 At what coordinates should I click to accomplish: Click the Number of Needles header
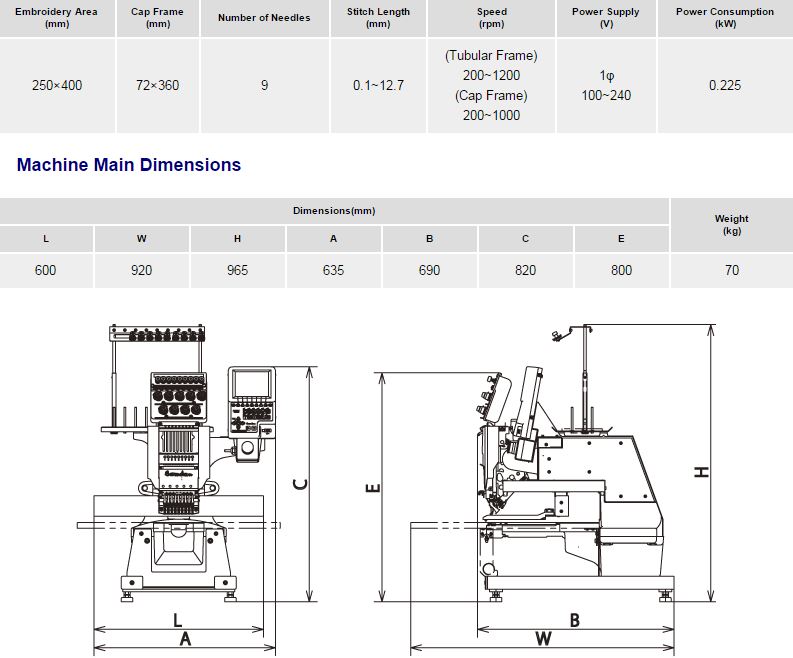(264, 18)
